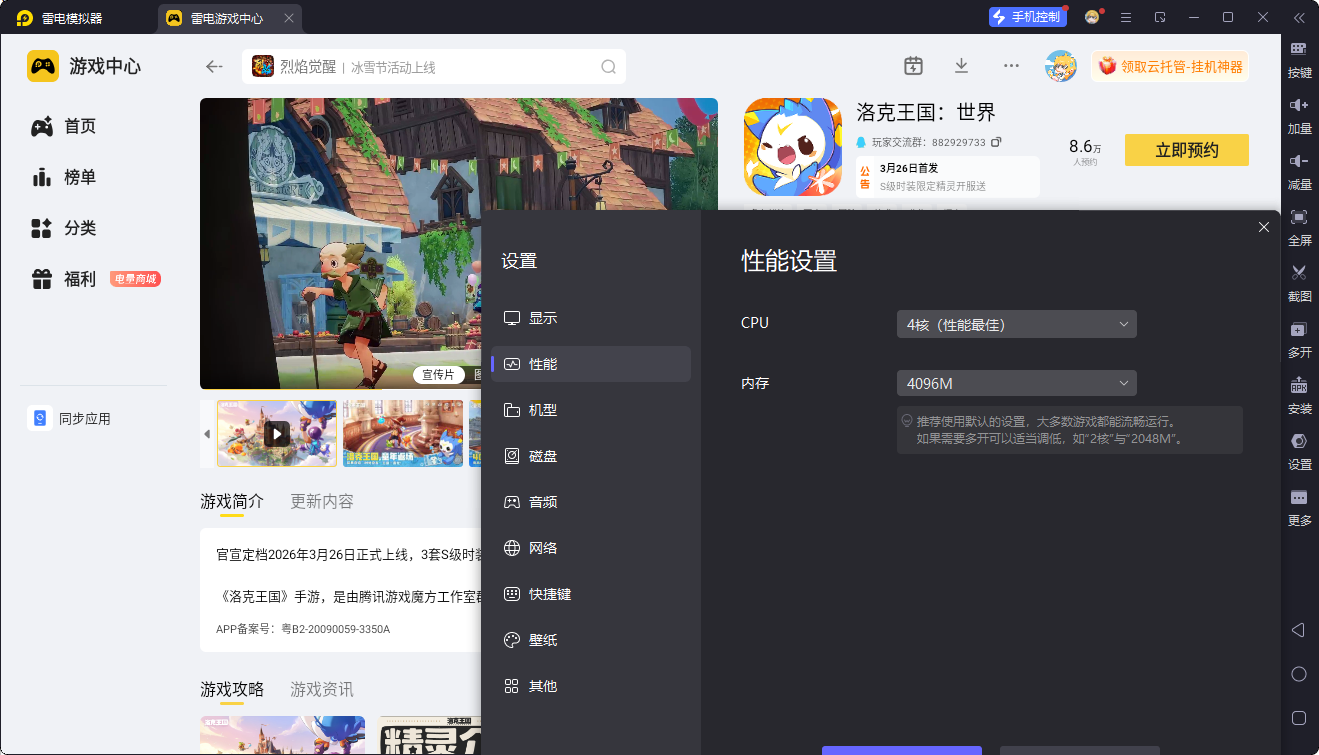Open the 按键 keymapping tool
Image resolution: width=1319 pixels, height=755 pixels.
(1299, 59)
